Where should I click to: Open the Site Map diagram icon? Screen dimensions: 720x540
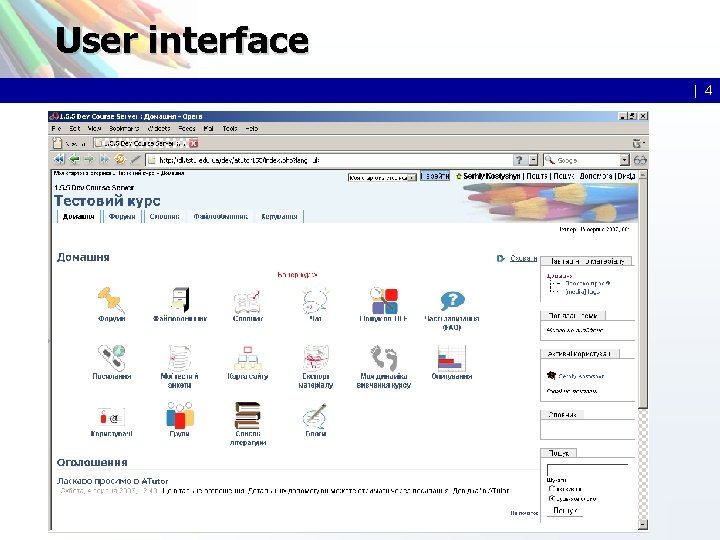(x=248, y=358)
